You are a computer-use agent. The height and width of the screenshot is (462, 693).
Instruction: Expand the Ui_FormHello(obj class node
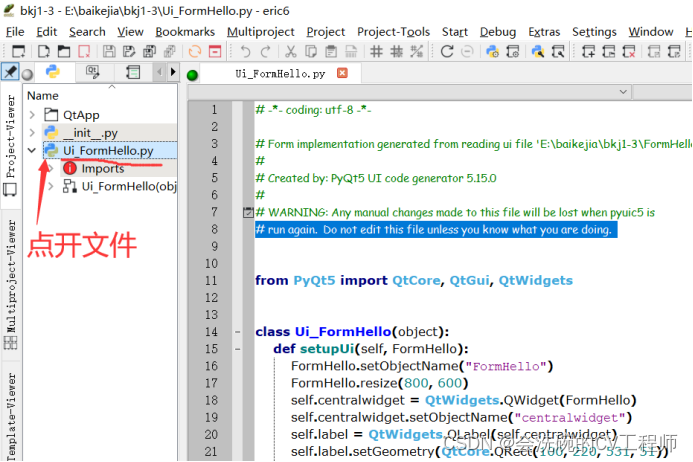point(50,187)
